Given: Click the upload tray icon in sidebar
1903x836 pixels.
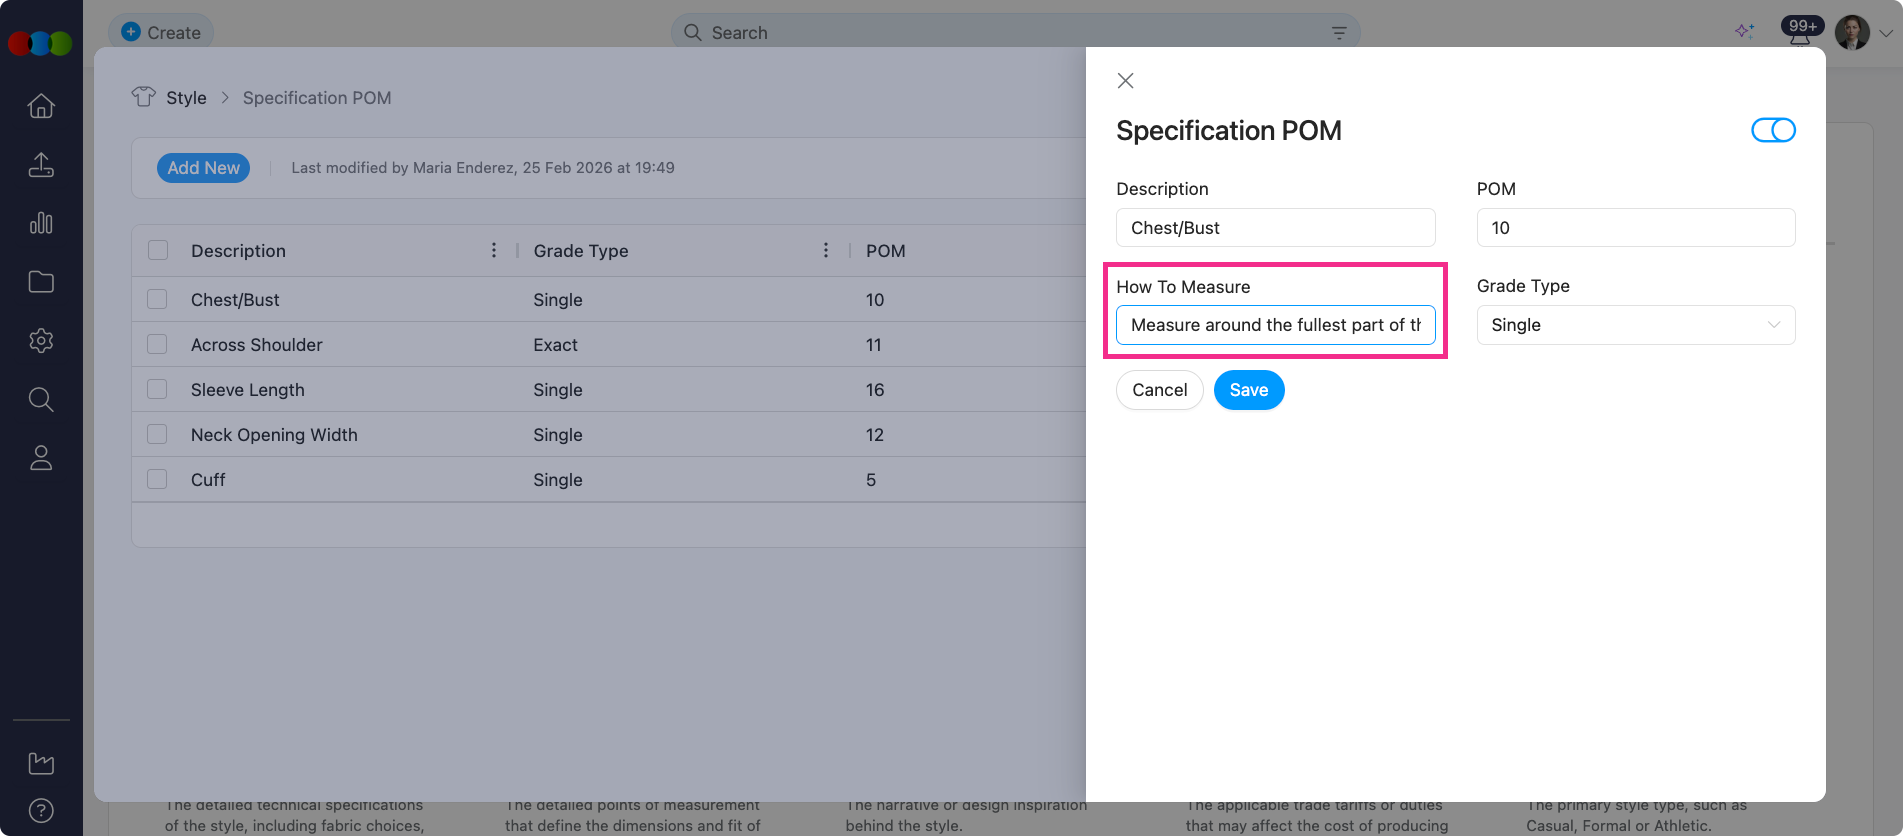Looking at the screenshot, I should pyautogui.click(x=41, y=165).
